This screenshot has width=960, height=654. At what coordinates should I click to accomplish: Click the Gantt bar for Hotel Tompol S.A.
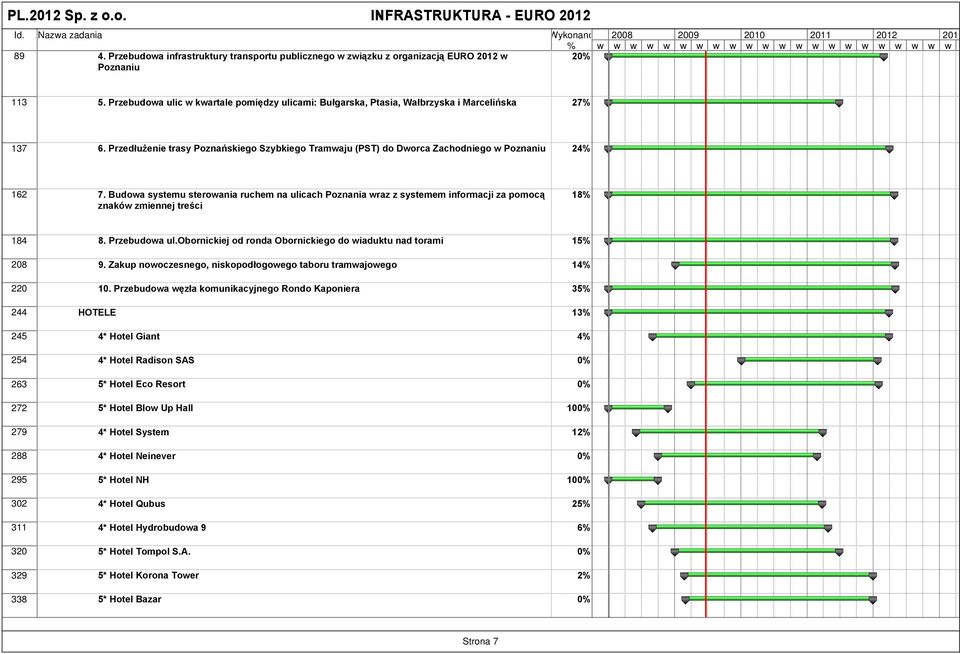coord(757,551)
